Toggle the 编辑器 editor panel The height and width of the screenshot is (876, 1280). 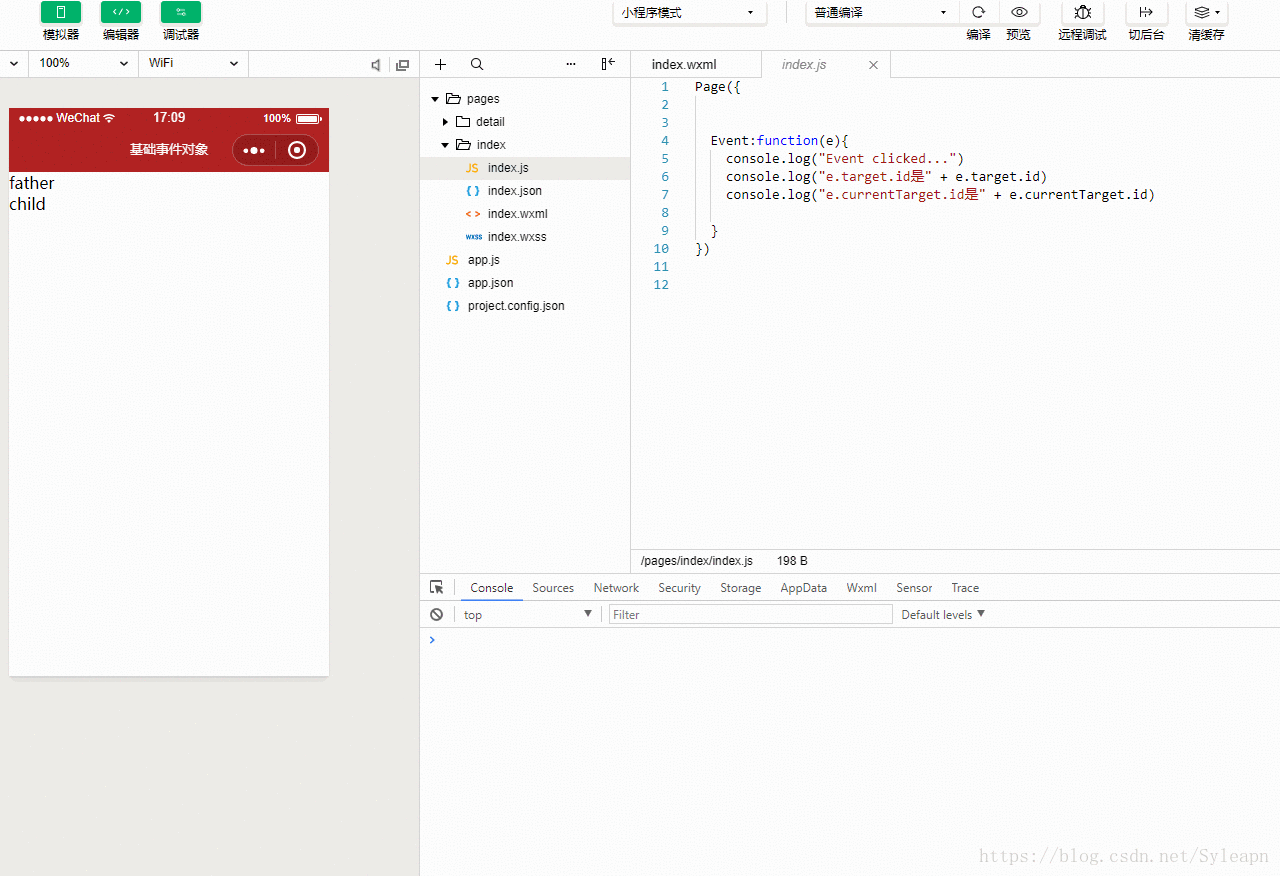coord(121,12)
